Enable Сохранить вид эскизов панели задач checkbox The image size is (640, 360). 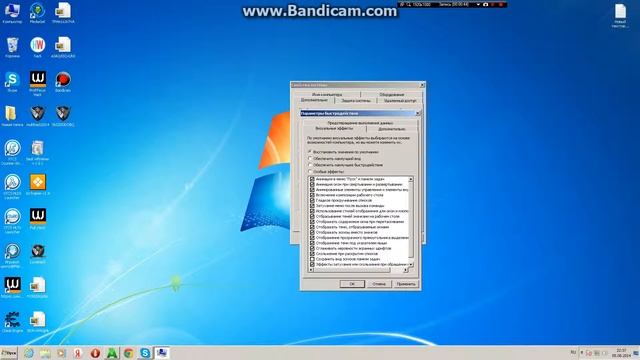pyautogui.click(x=312, y=259)
